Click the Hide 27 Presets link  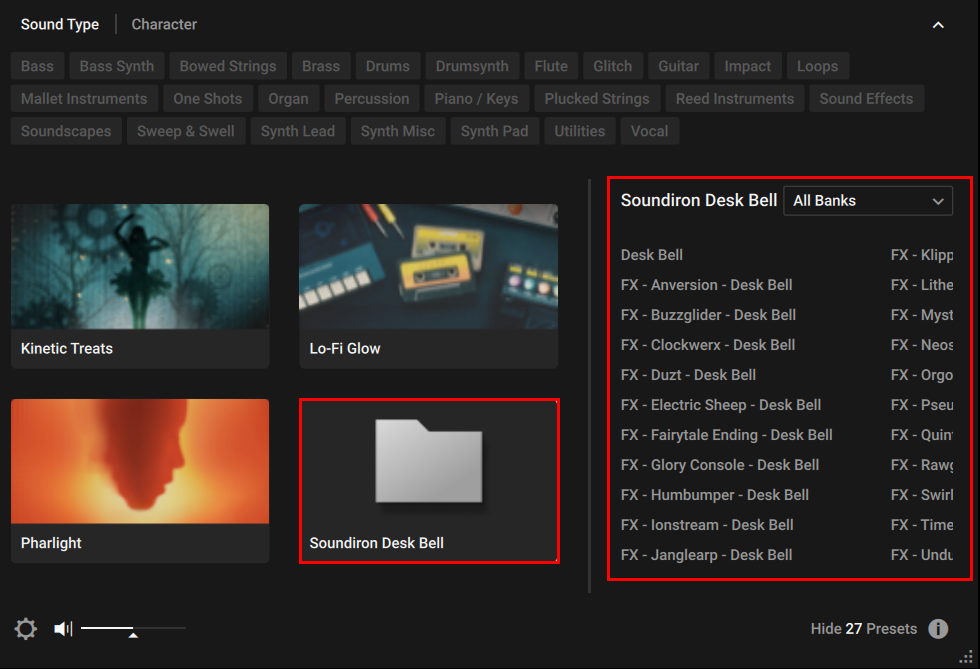863,628
